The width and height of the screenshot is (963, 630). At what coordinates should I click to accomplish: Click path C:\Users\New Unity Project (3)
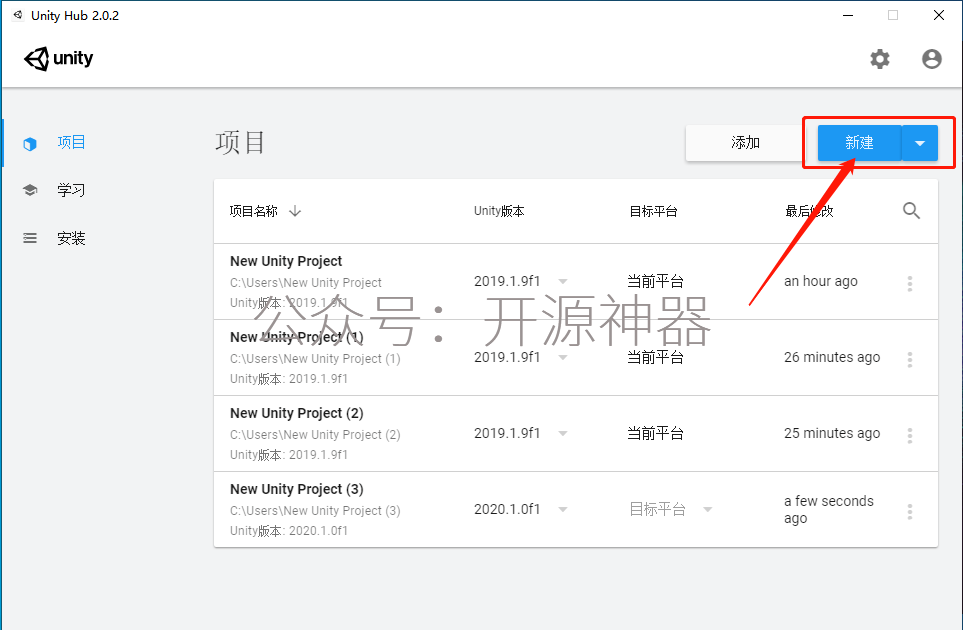[x=315, y=511]
